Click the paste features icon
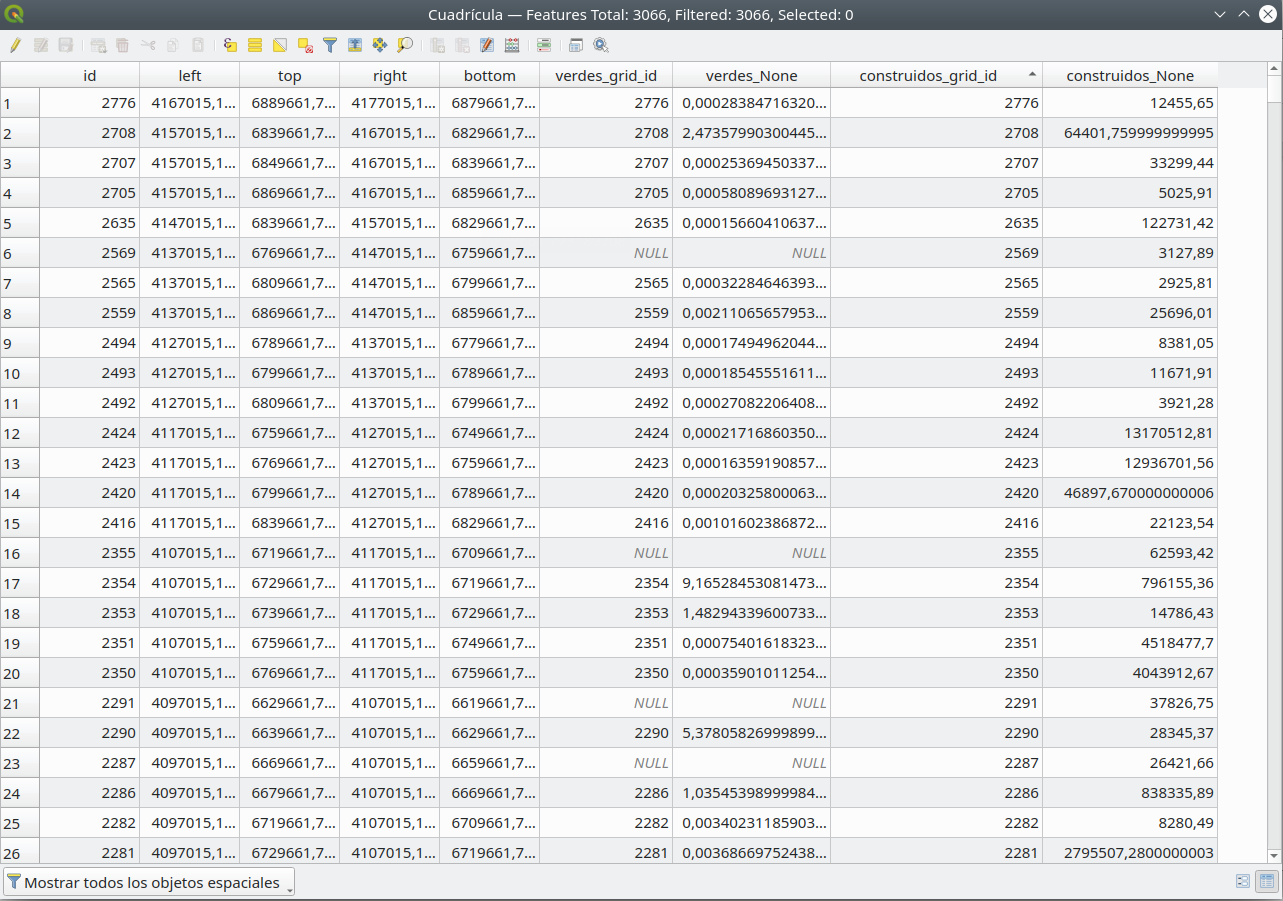This screenshot has height=901, width=1283. 198,45
